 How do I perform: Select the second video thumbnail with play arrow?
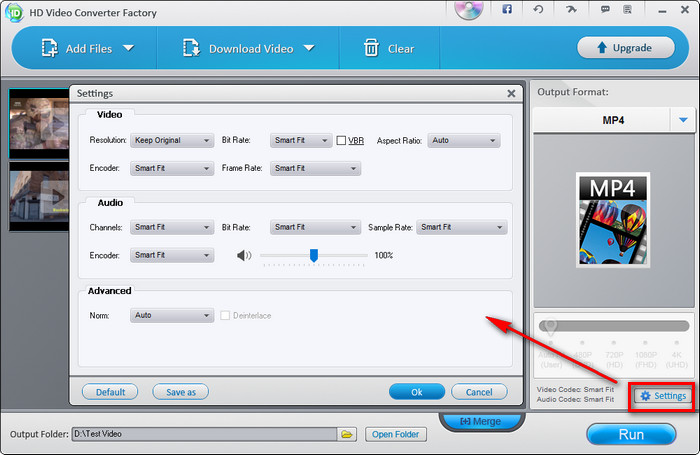pos(39,196)
